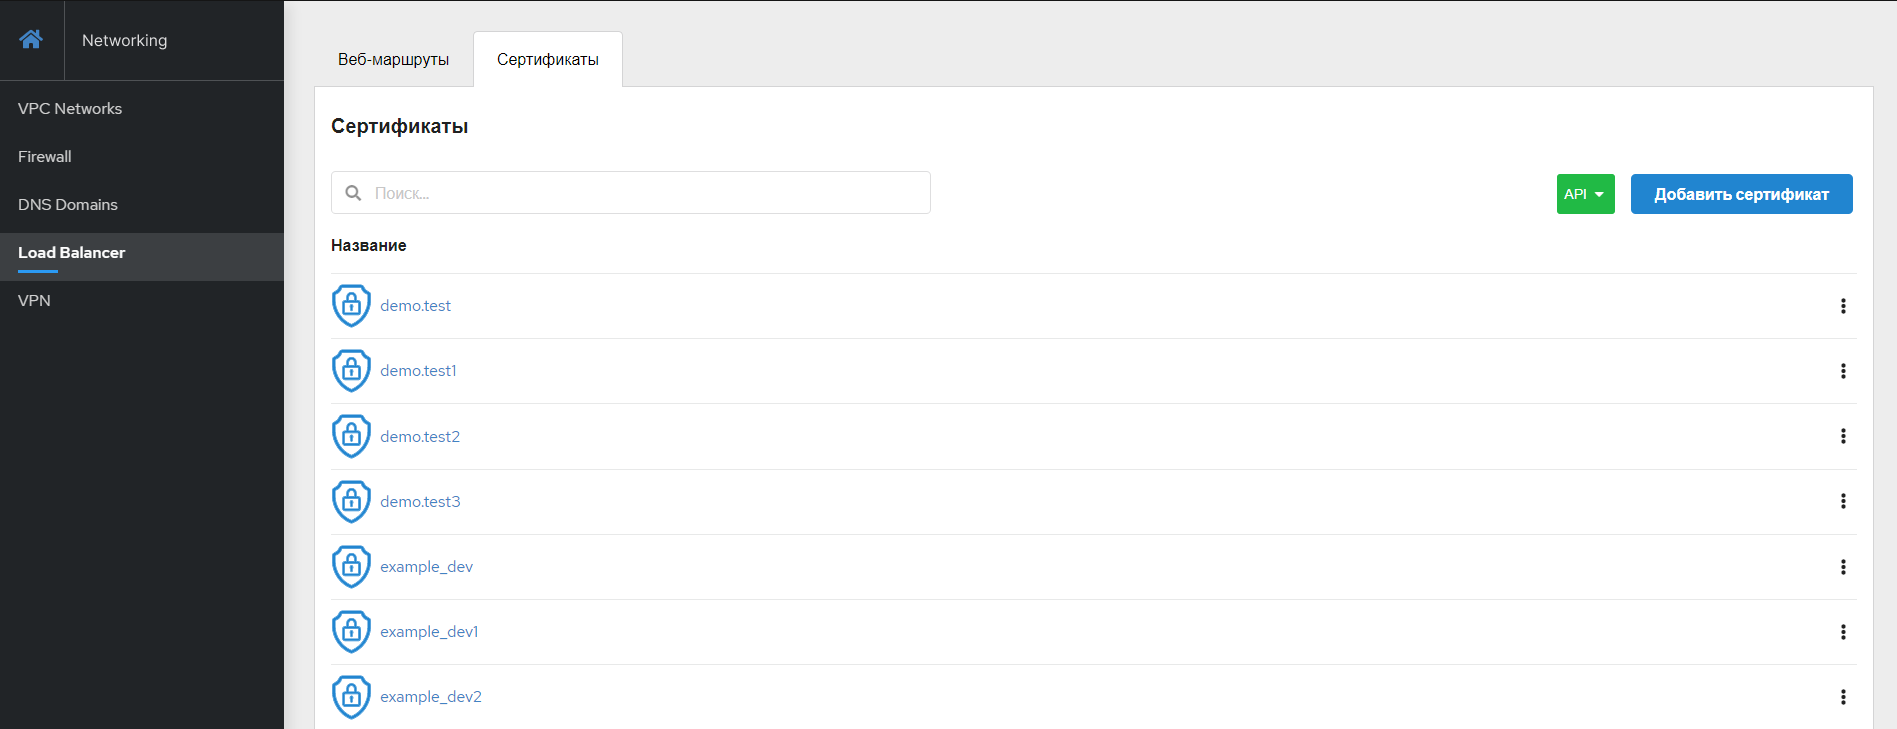Open the three-dot menu for demo.test
The image size is (1897, 729).
click(x=1843, y=306)
